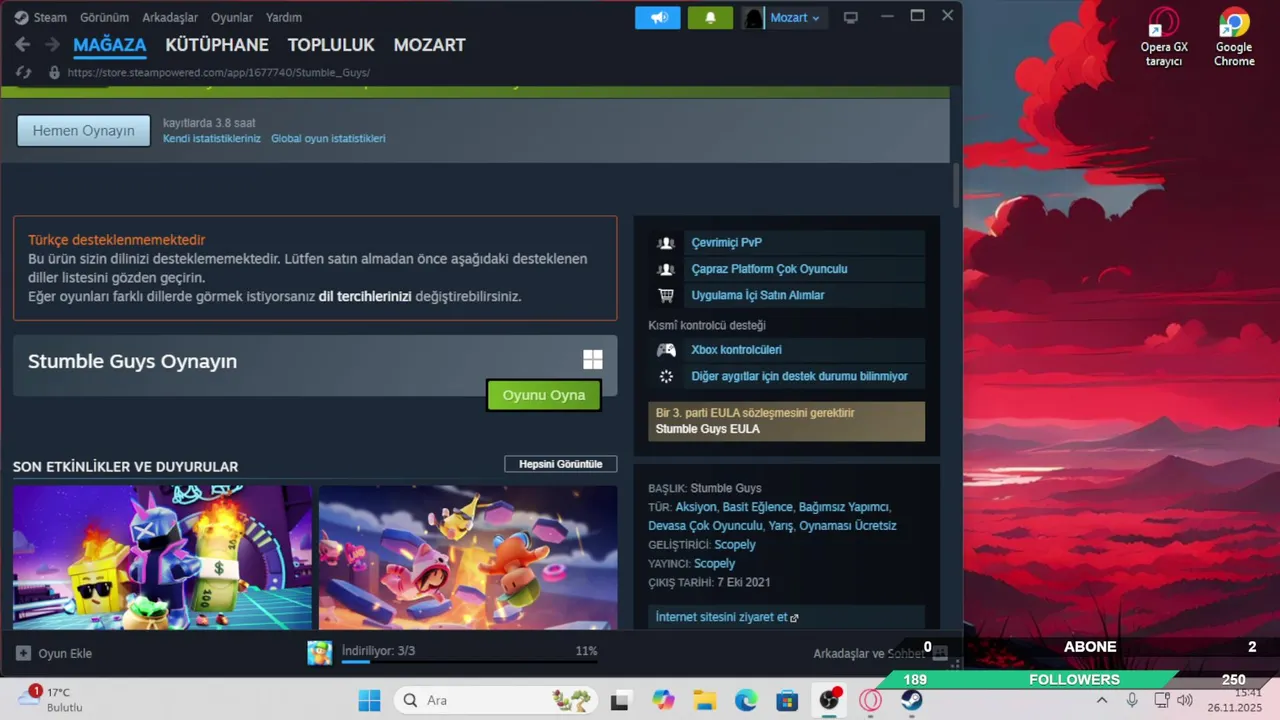Viewport: 1280px width, 720px height.
Task: Click the Hemen Oynayın button
Action: click(x=84, y=131)
